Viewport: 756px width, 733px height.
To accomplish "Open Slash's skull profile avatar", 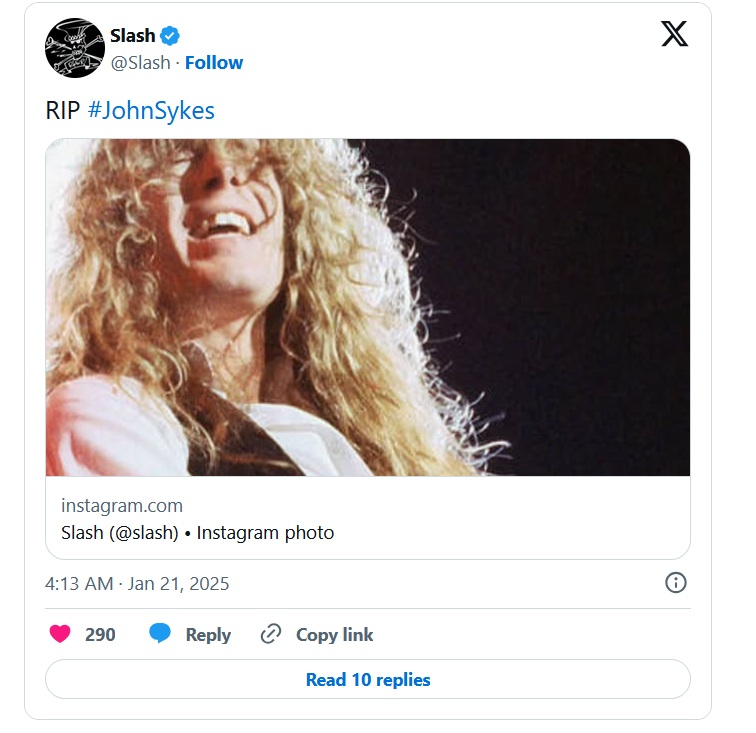I will [x=75, y=48].
